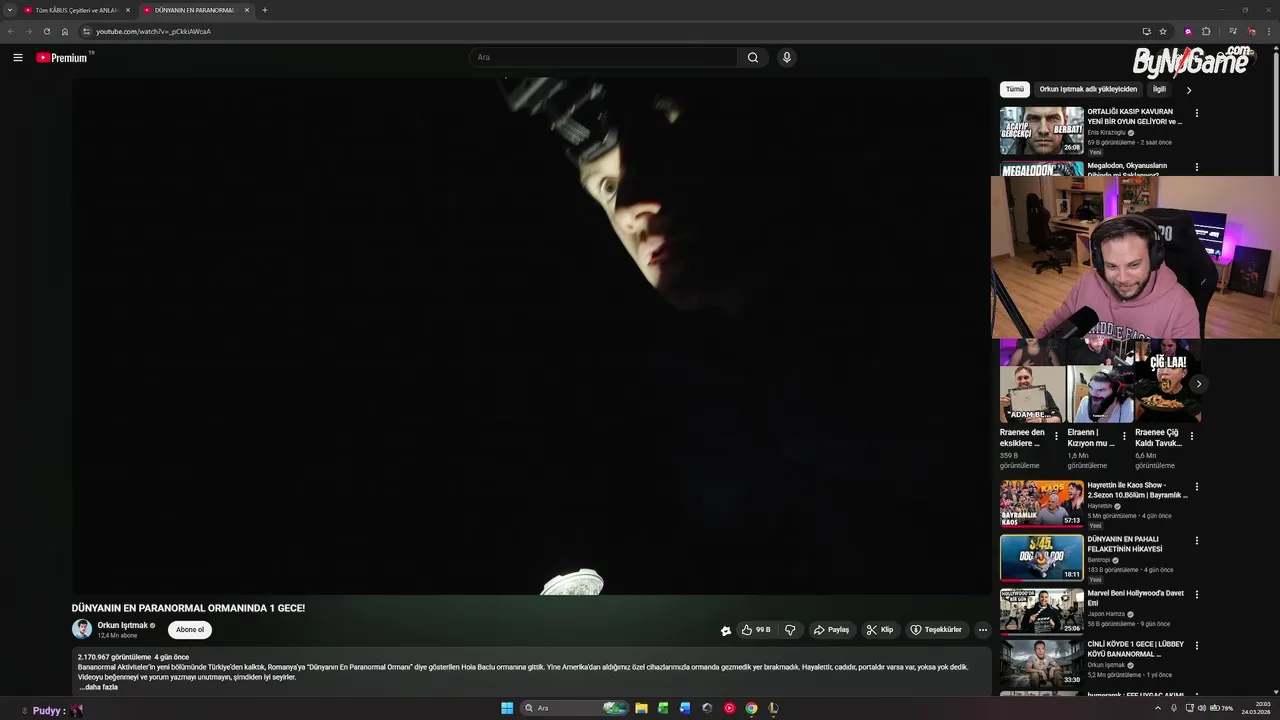Open Orkun Işıtmak channel name link
The height and width of the screenshot is (720, 1280).
tap(122, 625)
